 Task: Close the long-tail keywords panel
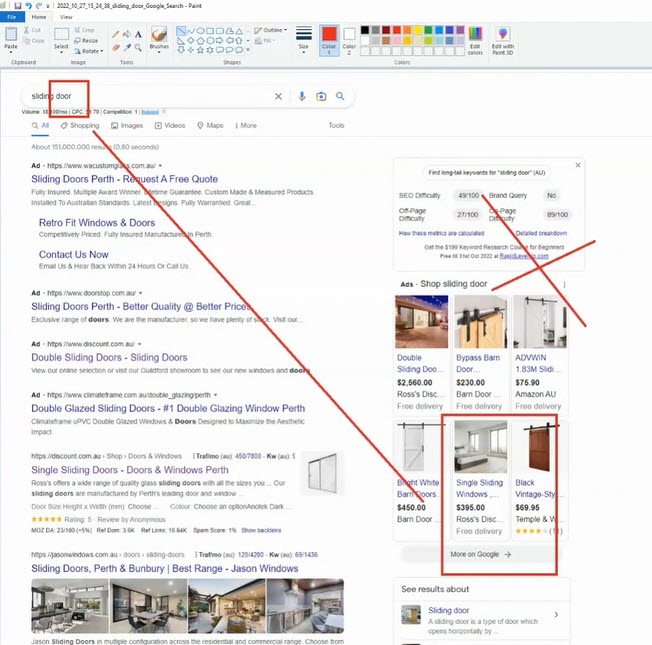tap(578, 165)
